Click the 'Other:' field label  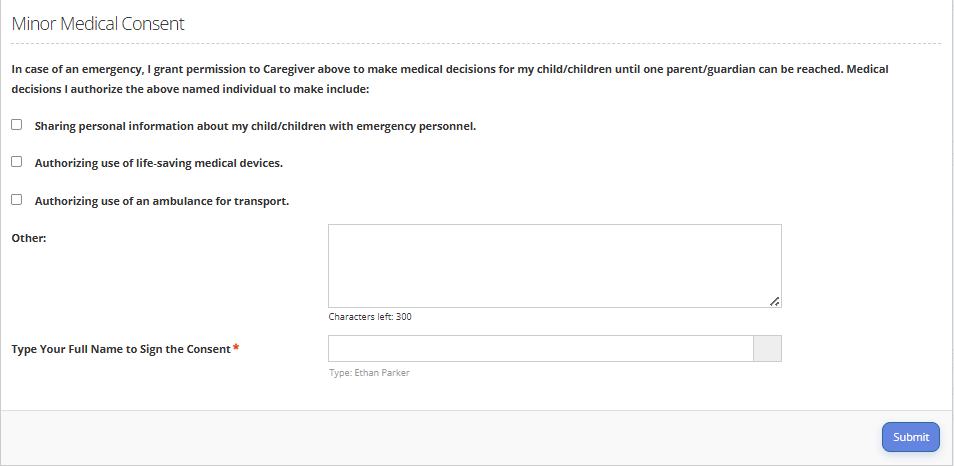[29, 238]
